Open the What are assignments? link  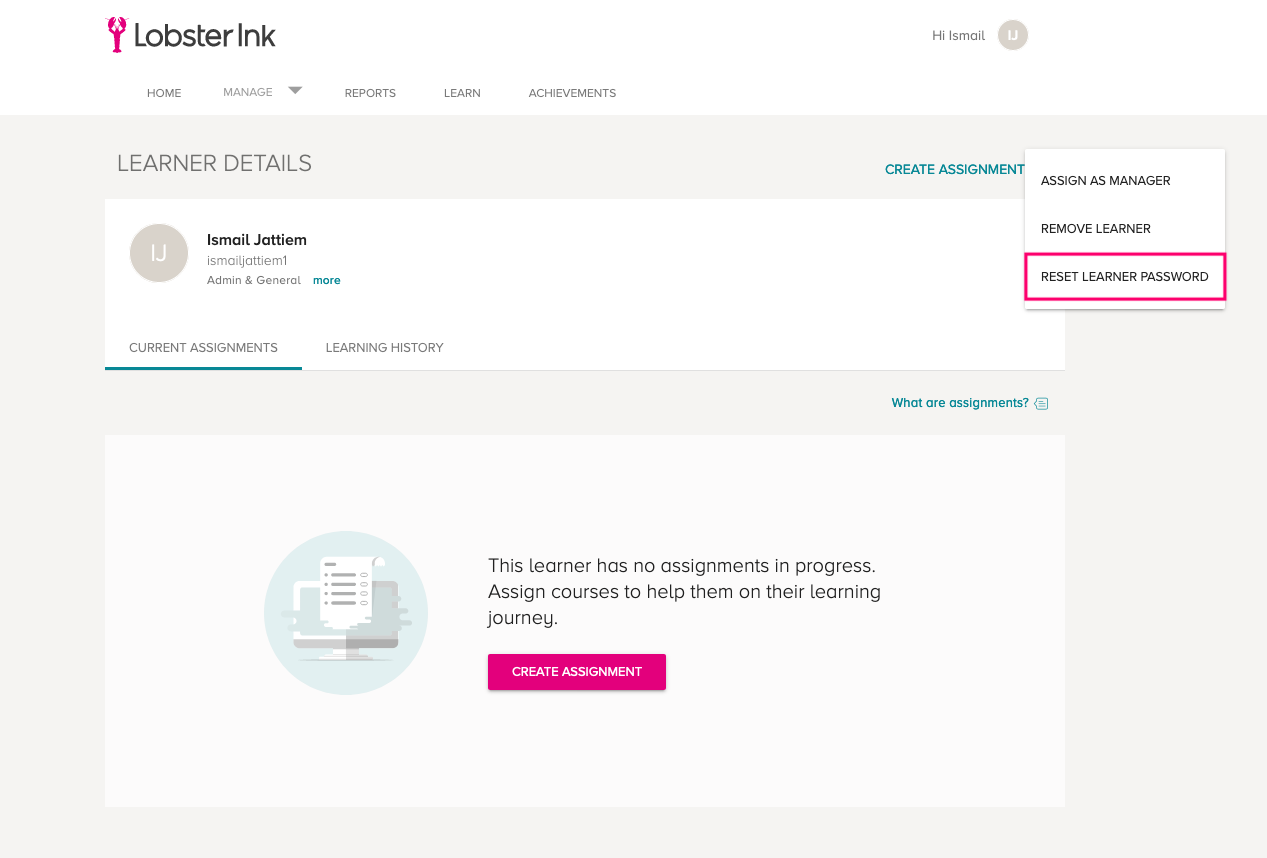coord(960,403)
